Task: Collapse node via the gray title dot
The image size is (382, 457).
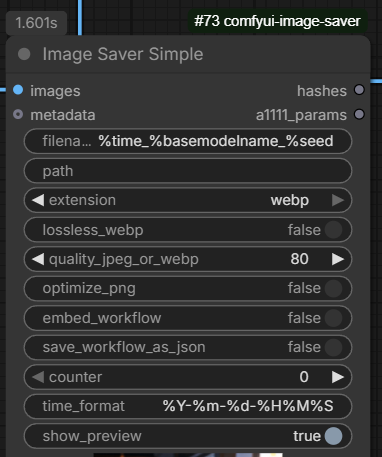Action: pos(24,54)
